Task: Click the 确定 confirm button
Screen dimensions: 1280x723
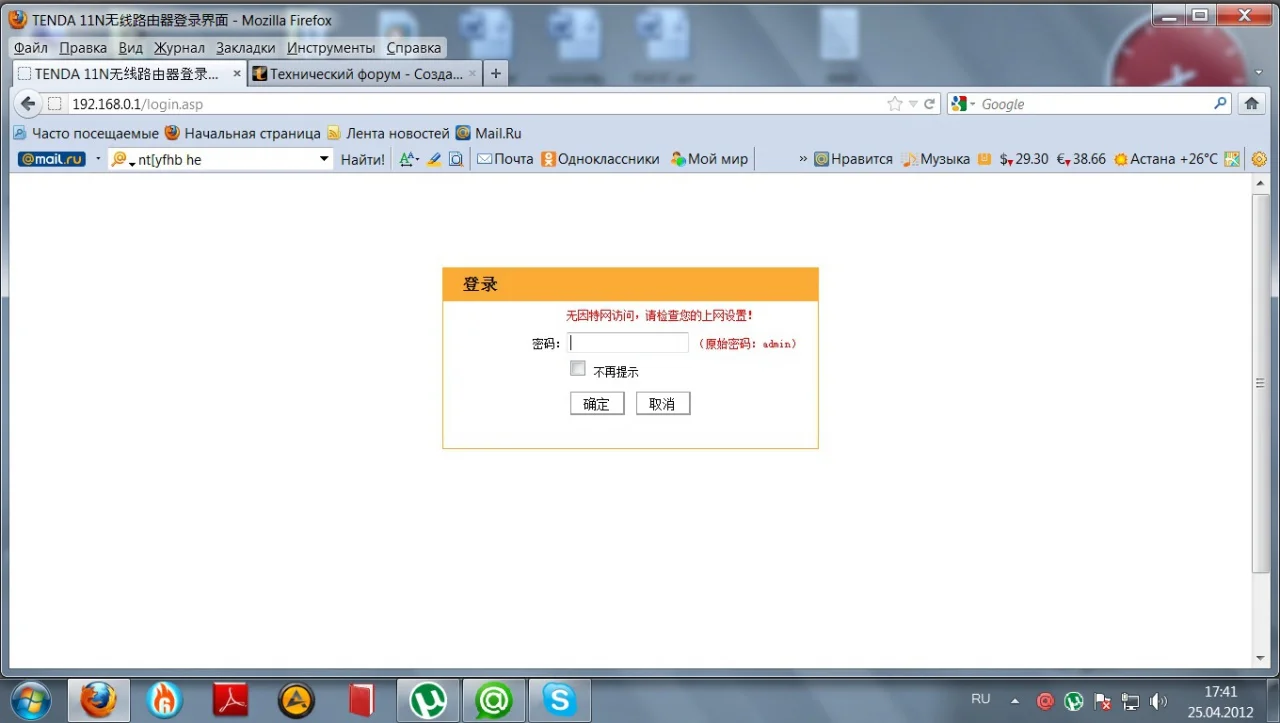Action: click(597, 404)
